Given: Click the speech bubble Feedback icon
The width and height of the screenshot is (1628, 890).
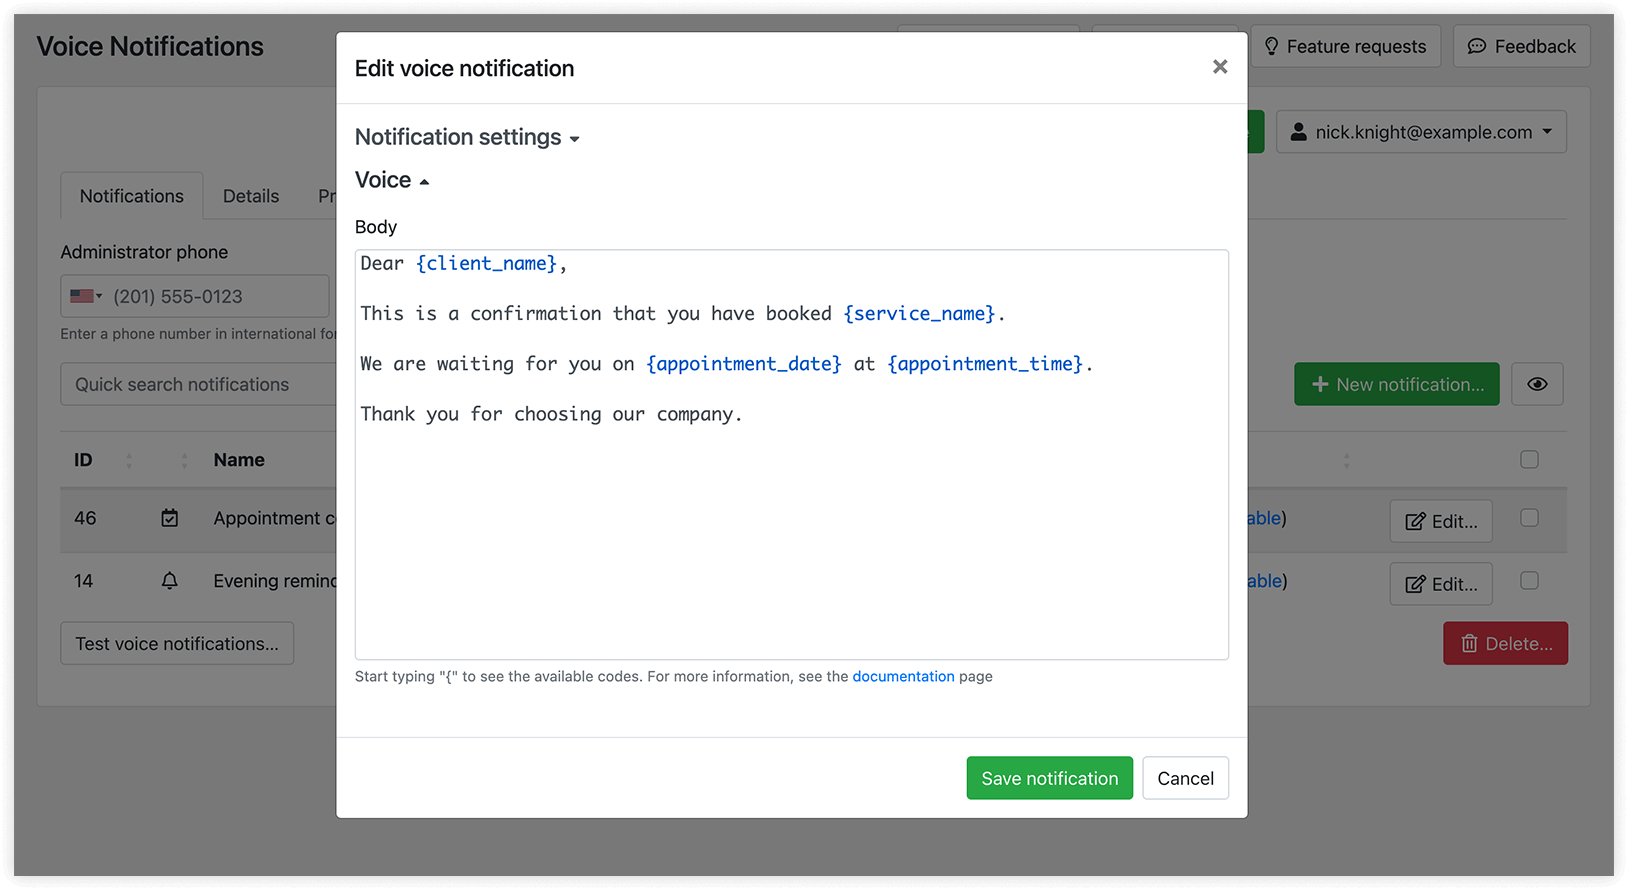Looking at the screenshot, I should coord(1476,46).
